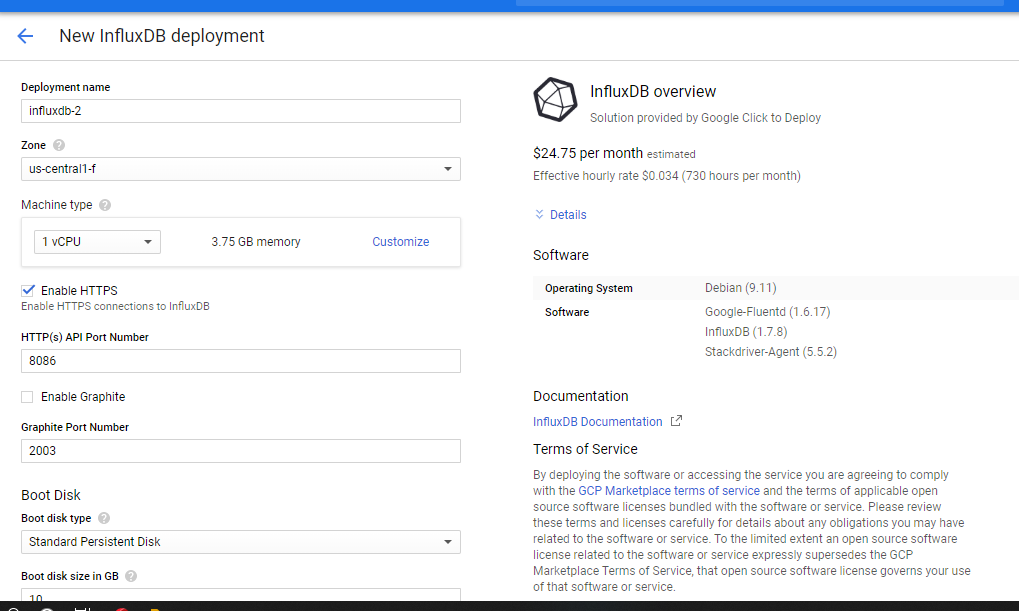The height and width of the screenshot is (611, 1019).
Task: Click external link icon beside InfluxDB Documentation
Action: [x=676, y=421]
